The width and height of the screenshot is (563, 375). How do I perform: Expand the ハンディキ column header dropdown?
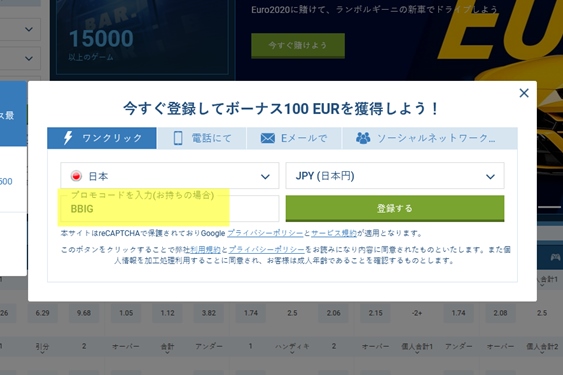pyautogui.click(x=292, y=348)
